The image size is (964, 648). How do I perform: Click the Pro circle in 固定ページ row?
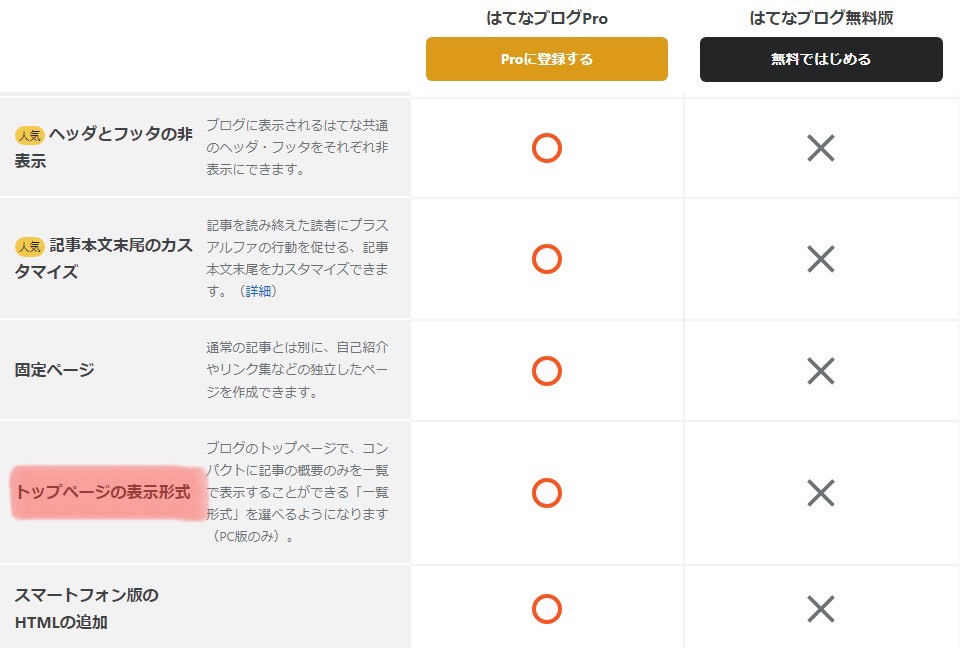tap(547, 371)
